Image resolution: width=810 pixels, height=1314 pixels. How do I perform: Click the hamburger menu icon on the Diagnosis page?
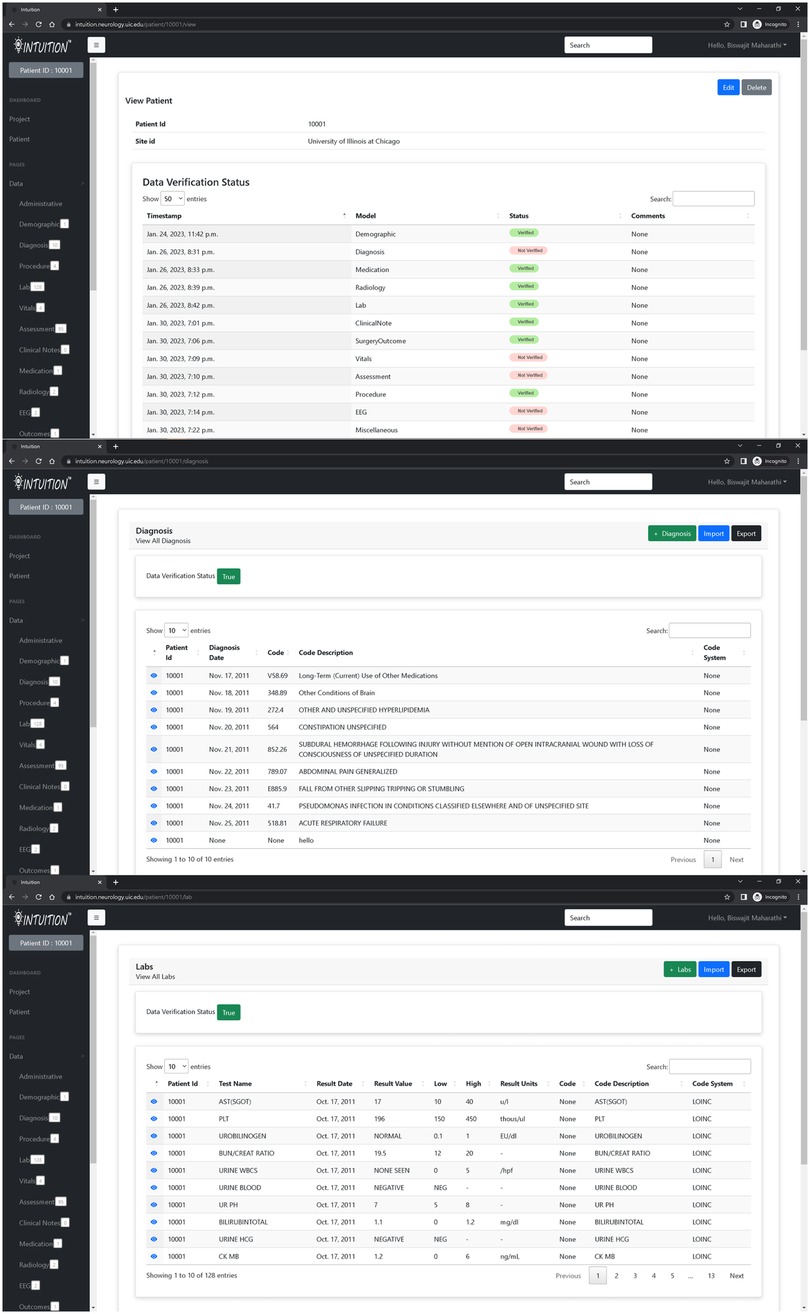97,481
